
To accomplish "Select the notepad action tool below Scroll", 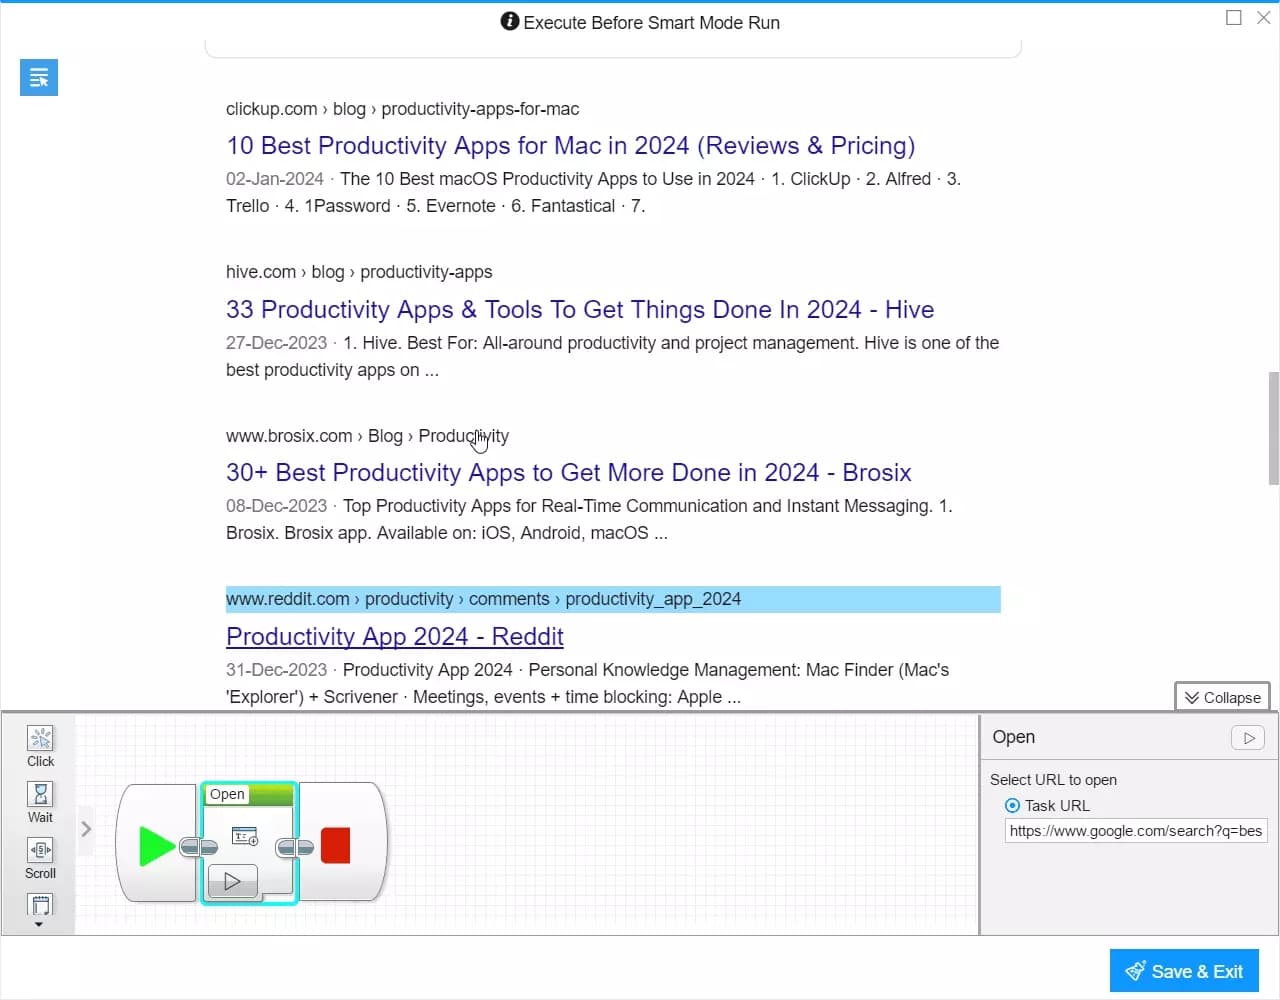I will point(41,906).
